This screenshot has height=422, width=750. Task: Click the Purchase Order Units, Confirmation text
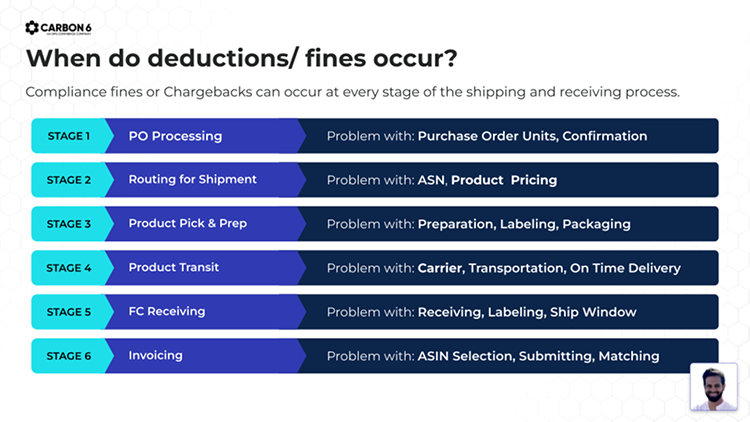coord(532,136)
